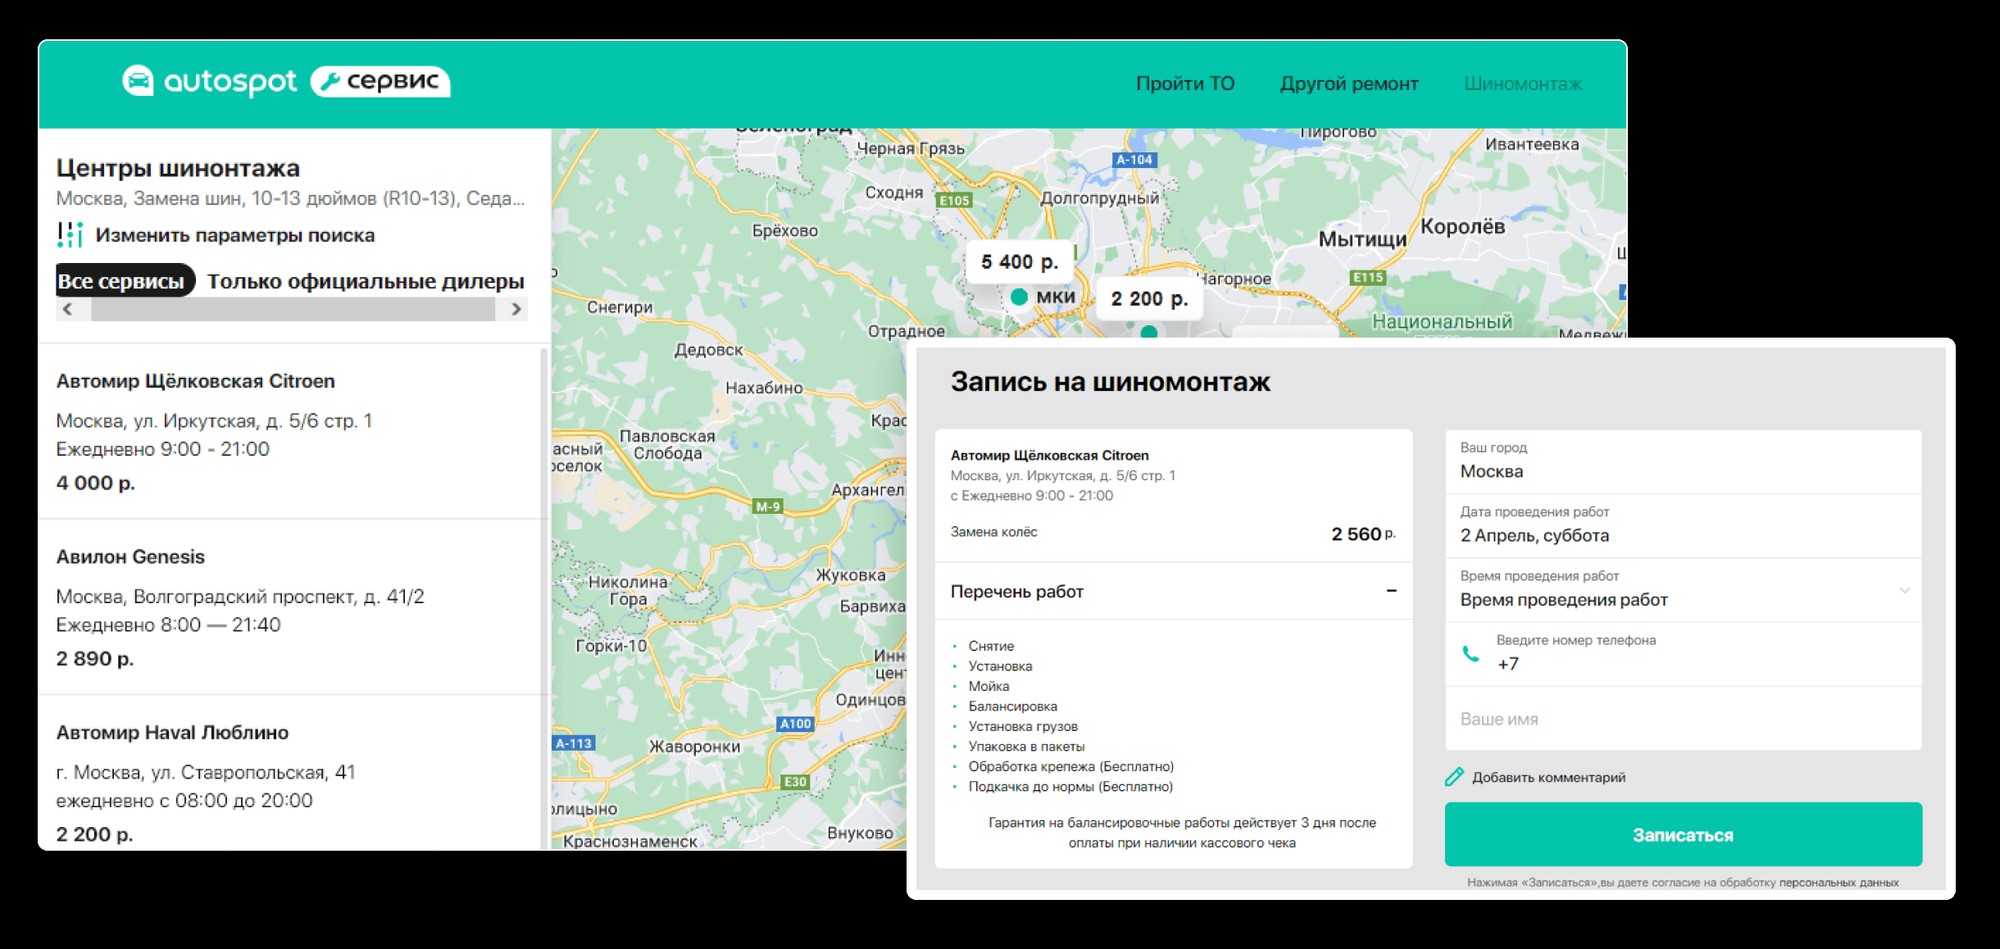Select the Все сервисы filter tab
This screenshot has width=2000, height=949.
125,281
